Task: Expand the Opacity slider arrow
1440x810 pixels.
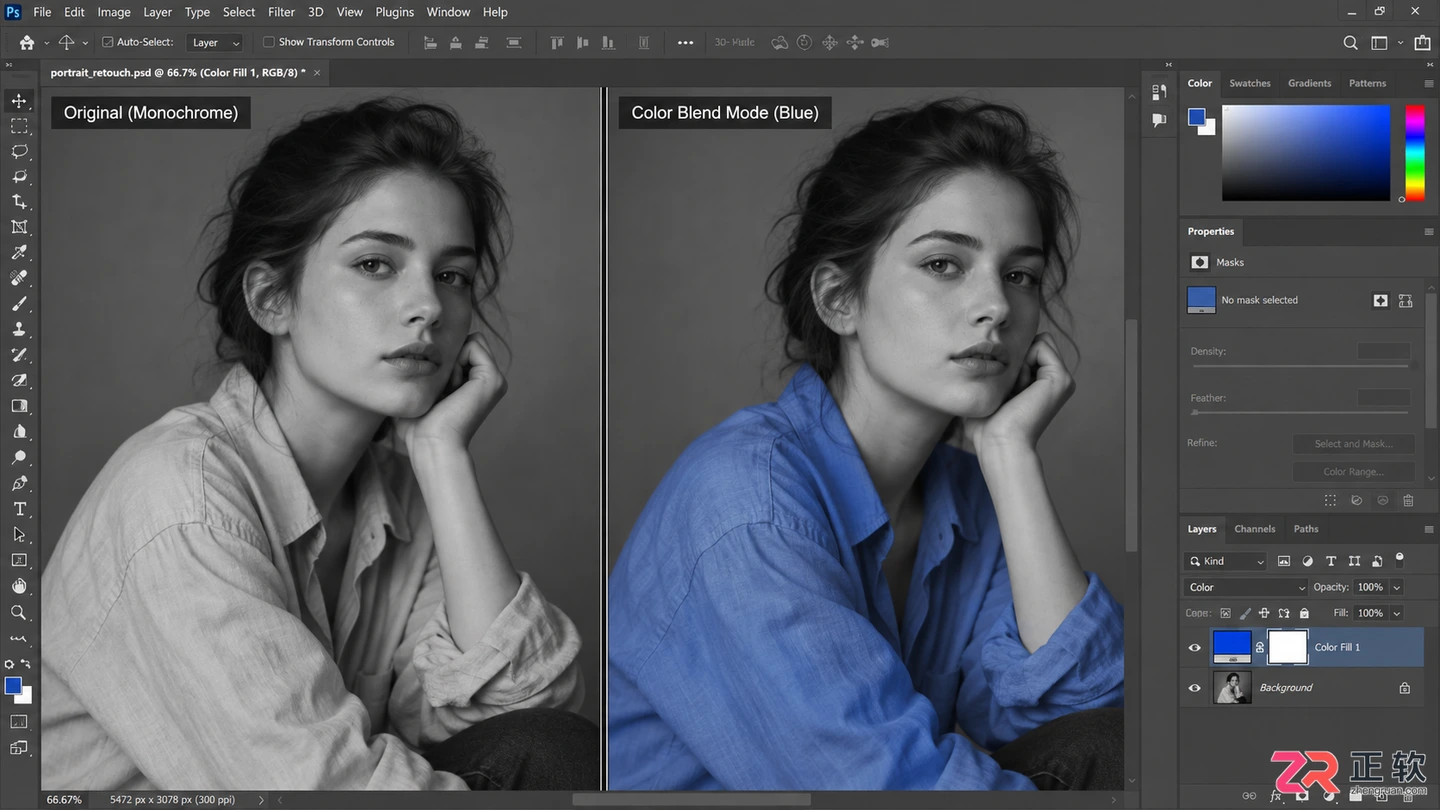Action: pos(1397,587)
